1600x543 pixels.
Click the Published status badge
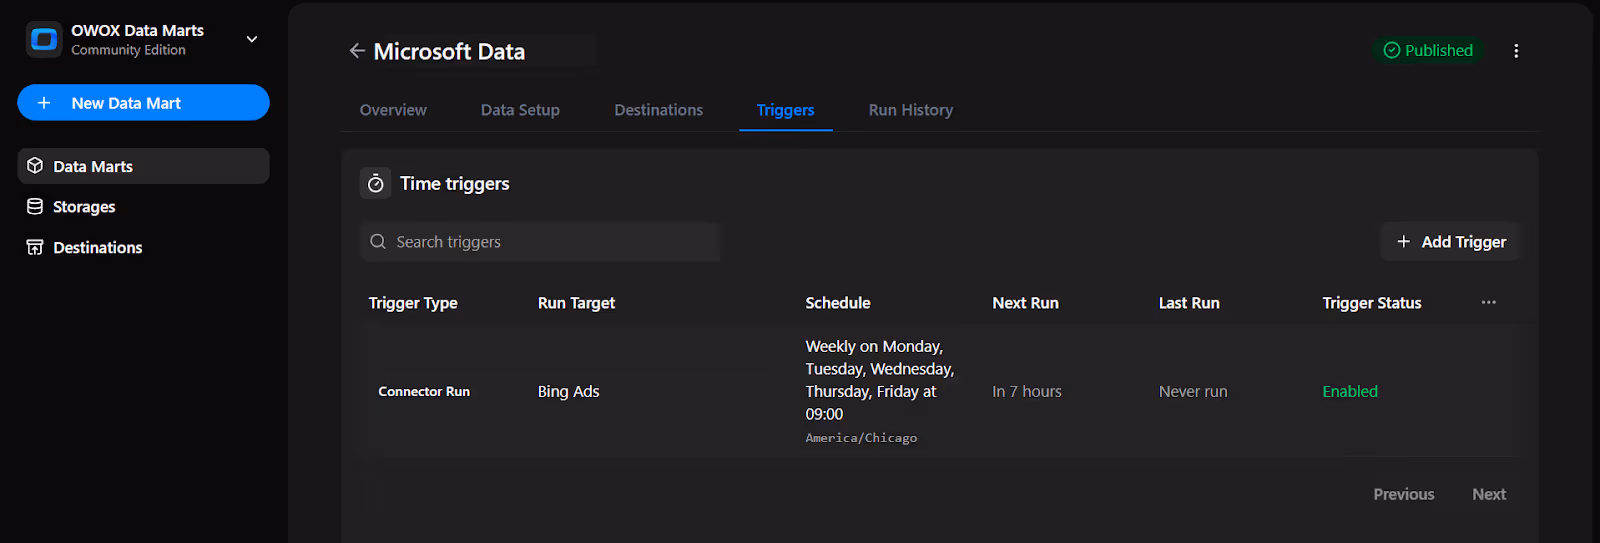[x=1428, y=50]
